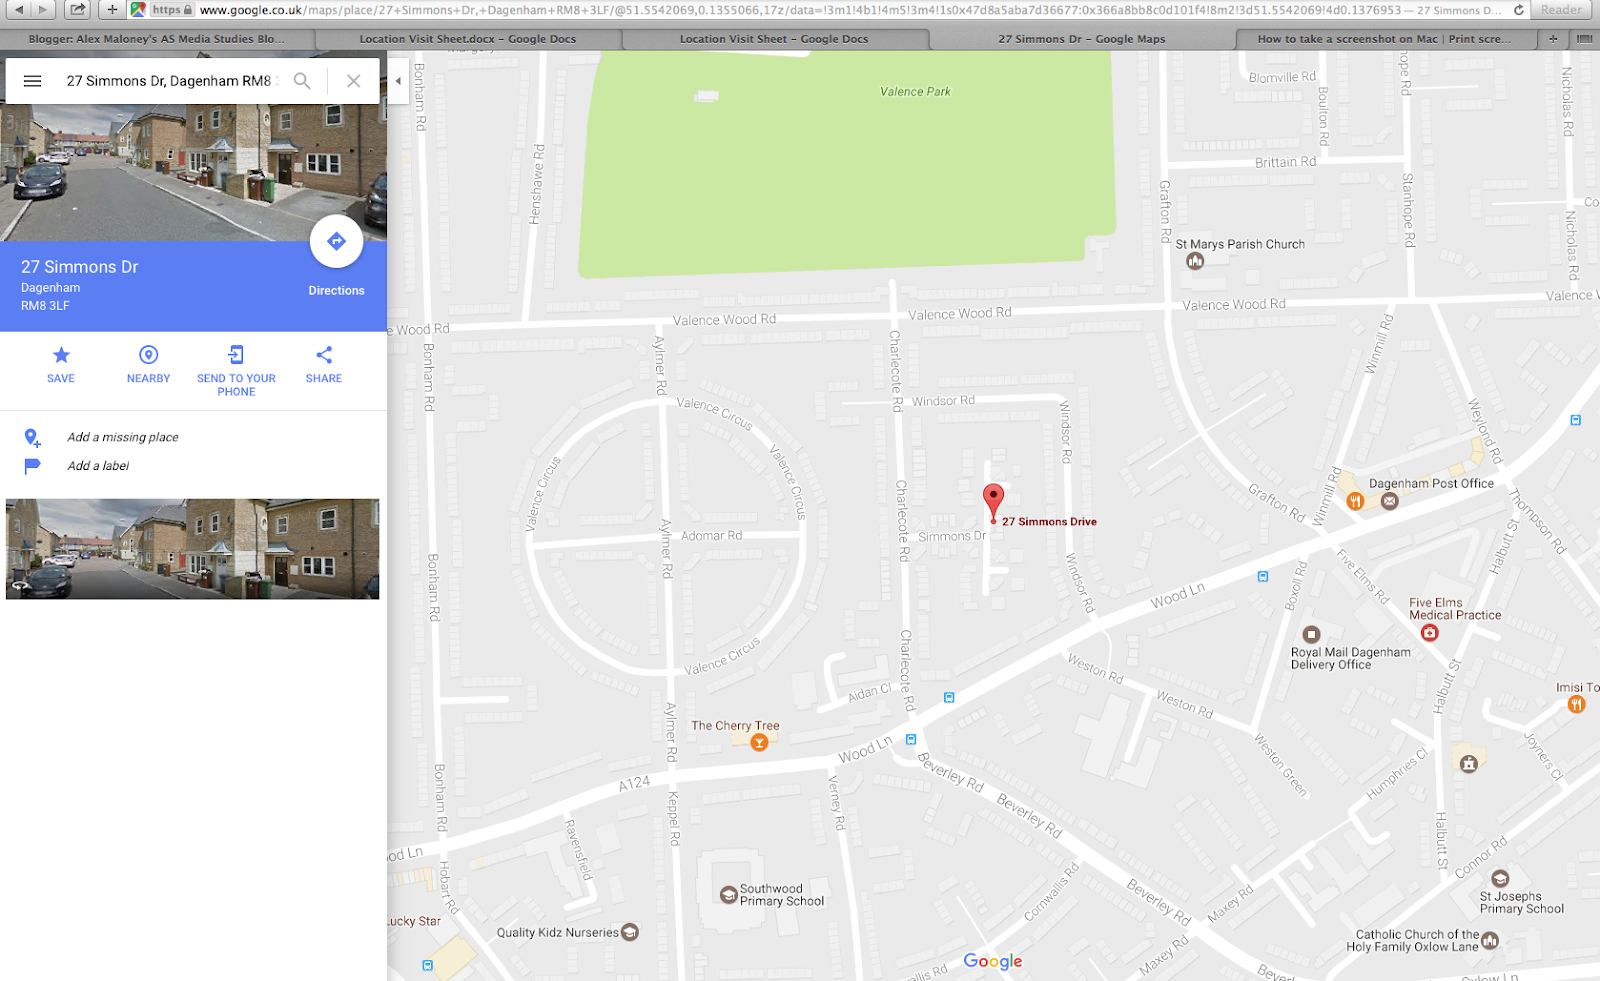This screenshot has height=981, width=1600.
Task: Click the Reader button
Action: (1561, 9)
